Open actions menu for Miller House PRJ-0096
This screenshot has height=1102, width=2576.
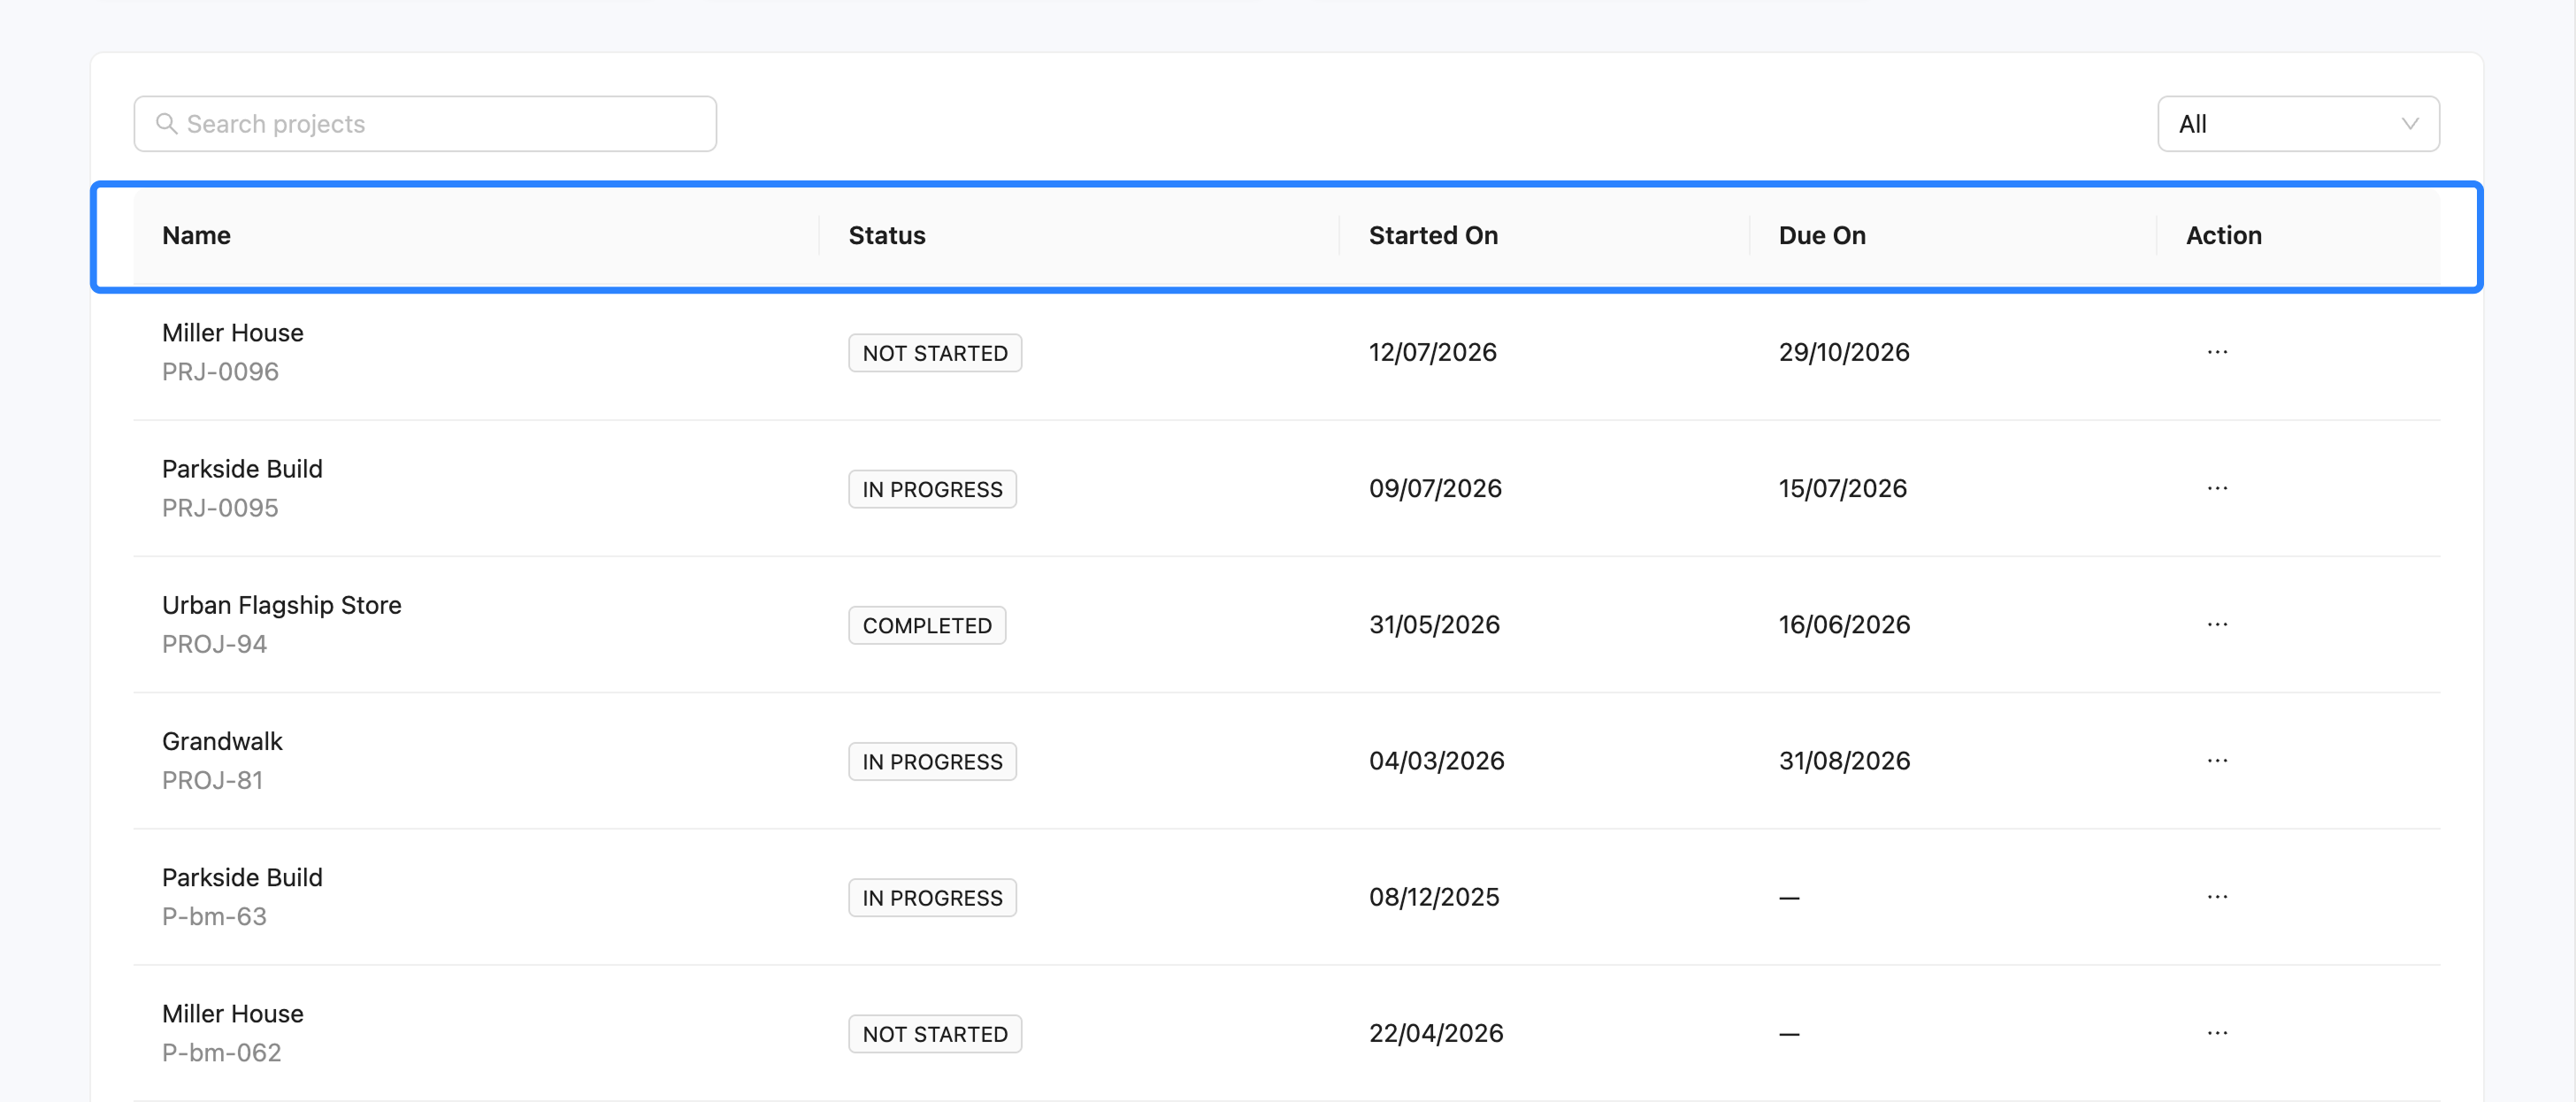pos(2217,352)
